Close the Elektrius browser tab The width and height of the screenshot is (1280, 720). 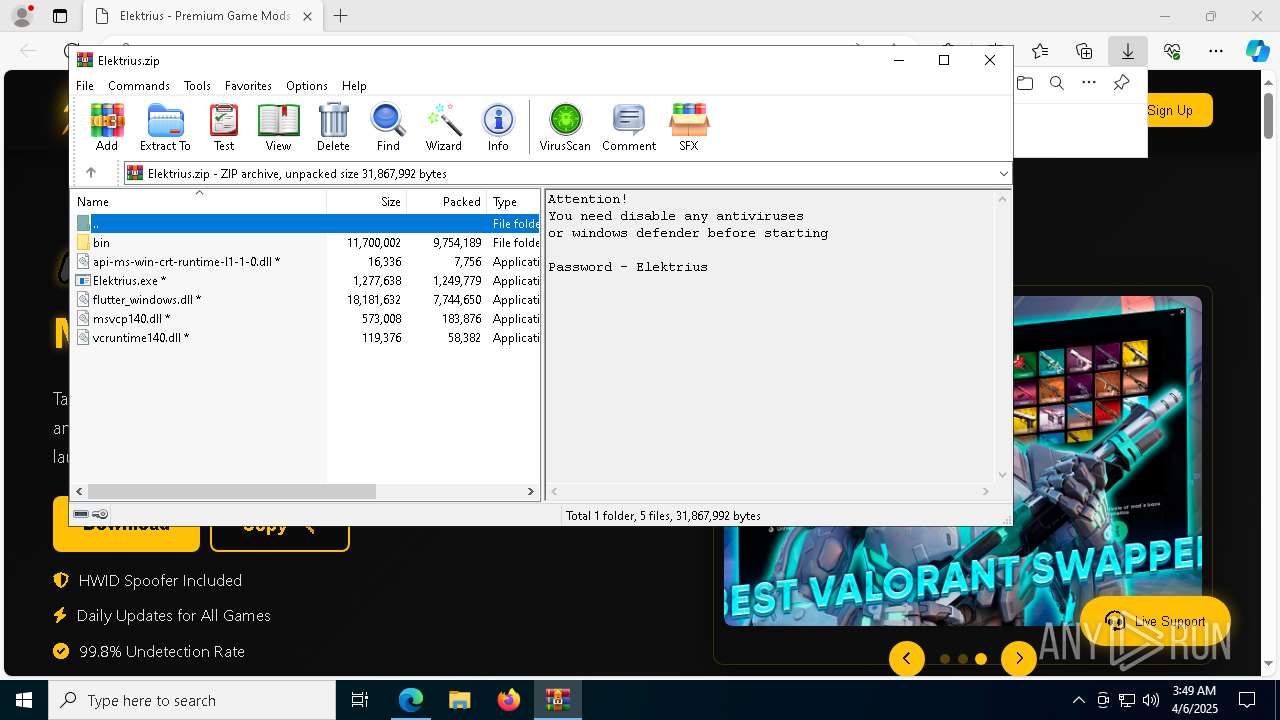[x=307, y=16]
